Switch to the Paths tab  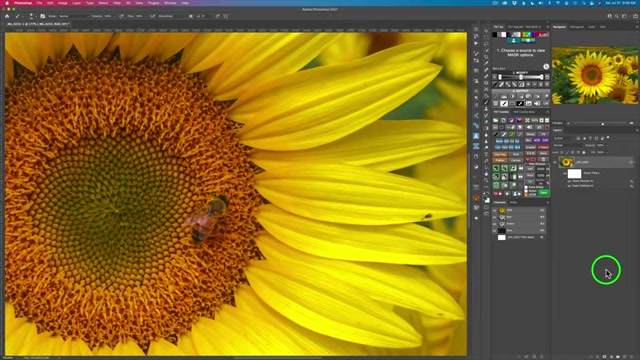coord(513,202)
